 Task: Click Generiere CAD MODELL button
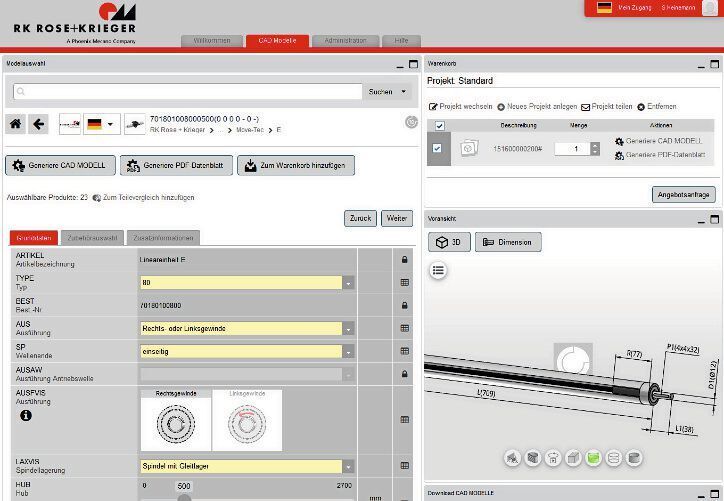60,165
